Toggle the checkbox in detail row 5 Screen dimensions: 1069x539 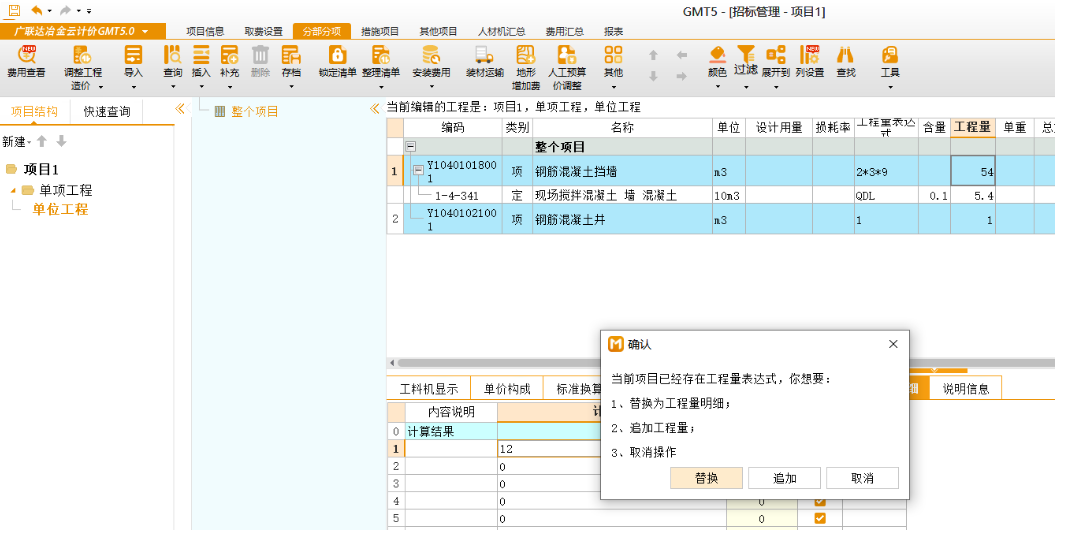(x=820, y=519)
